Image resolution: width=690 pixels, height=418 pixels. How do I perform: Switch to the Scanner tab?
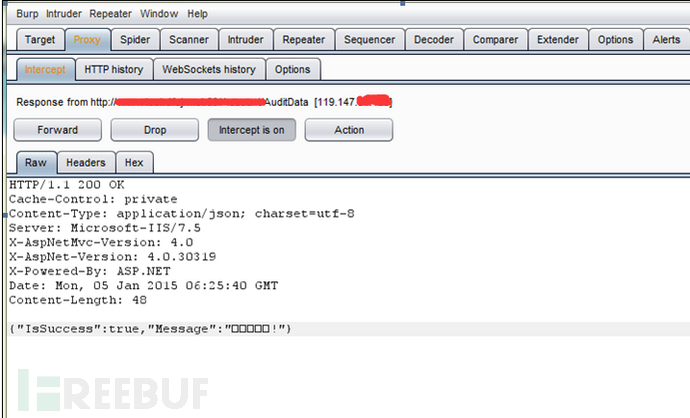point(189,40)
